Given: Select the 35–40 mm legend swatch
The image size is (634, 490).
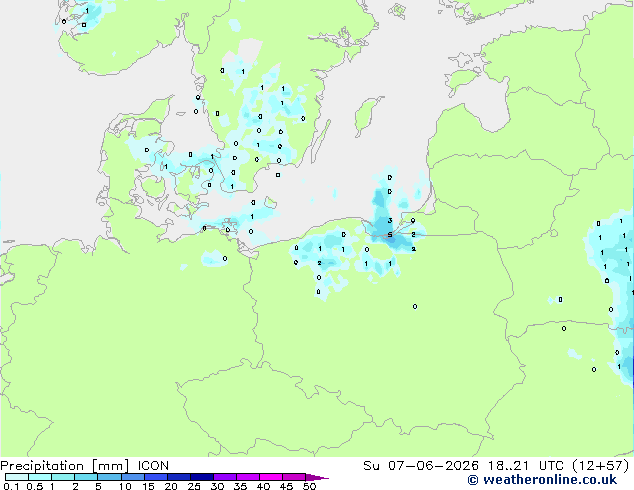Looking at the screenshot, I should [248, 477].
